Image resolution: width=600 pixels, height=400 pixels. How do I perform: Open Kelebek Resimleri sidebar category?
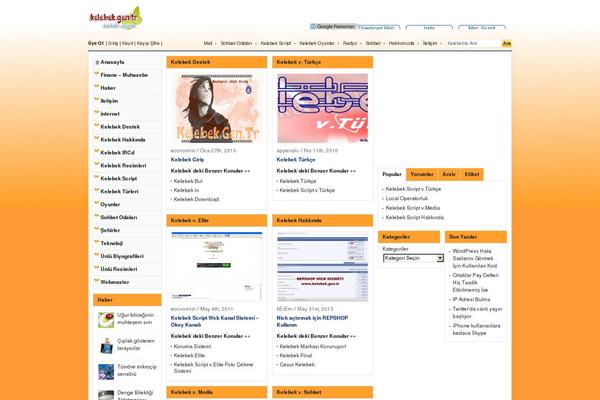[x=123, y=166]
